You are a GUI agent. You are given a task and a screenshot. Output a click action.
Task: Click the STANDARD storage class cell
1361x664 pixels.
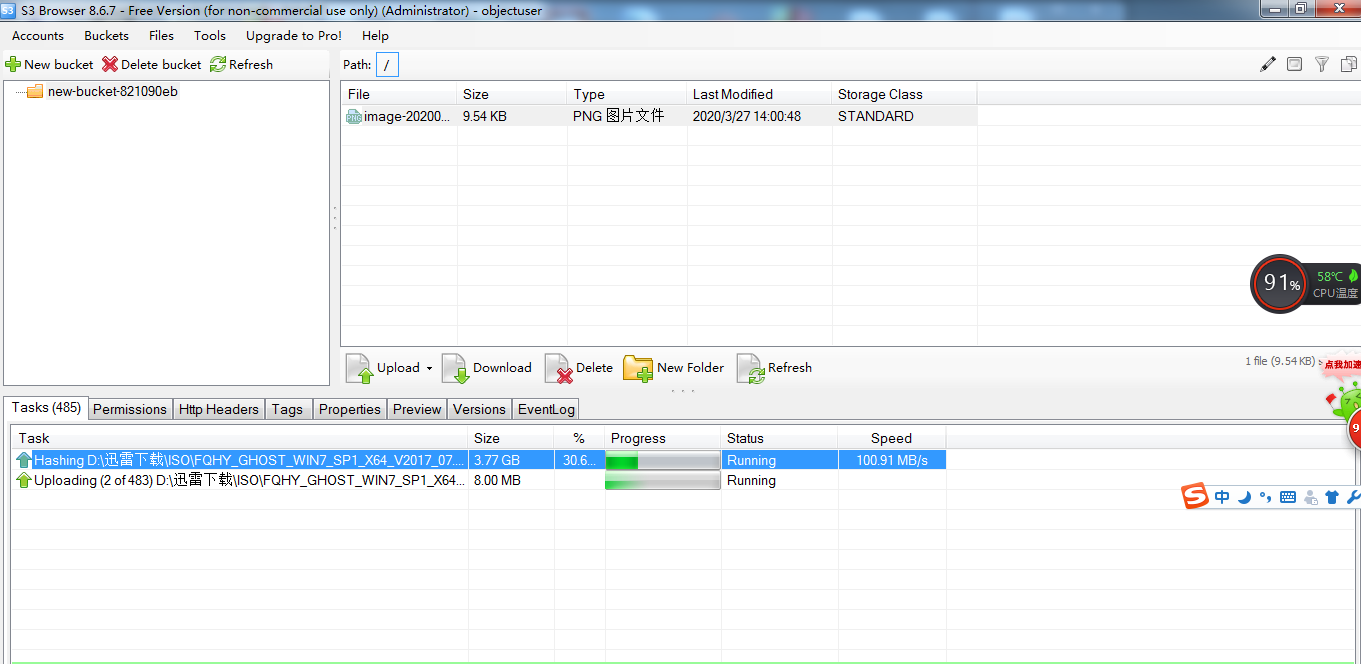[x=876, y=116]
